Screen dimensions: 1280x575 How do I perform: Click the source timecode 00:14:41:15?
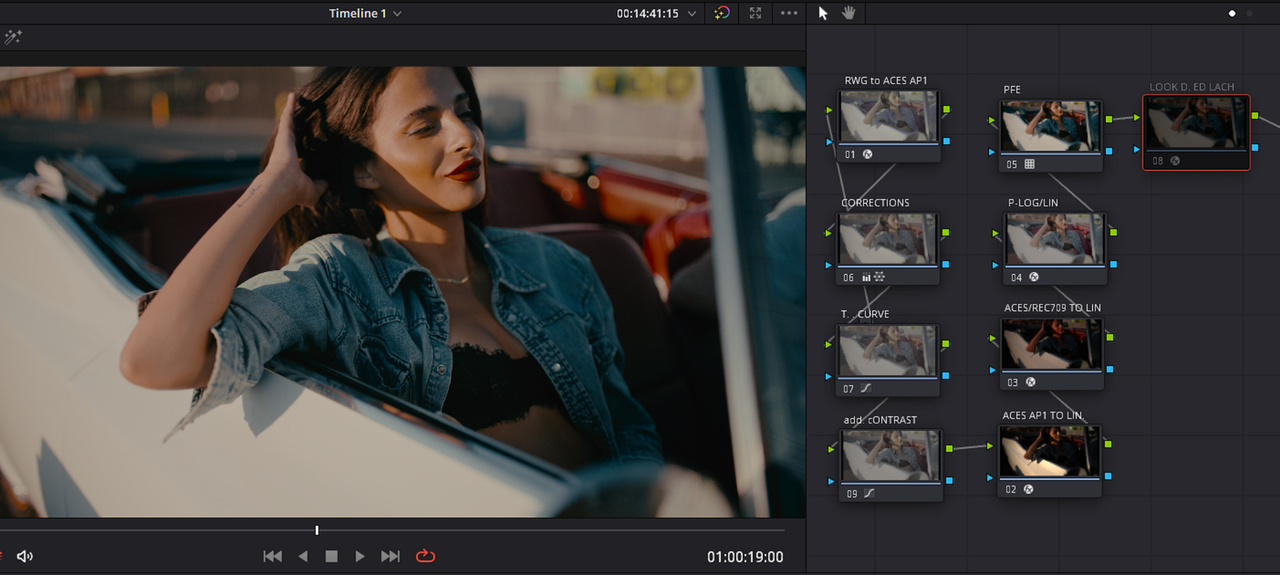click(647, 14)
